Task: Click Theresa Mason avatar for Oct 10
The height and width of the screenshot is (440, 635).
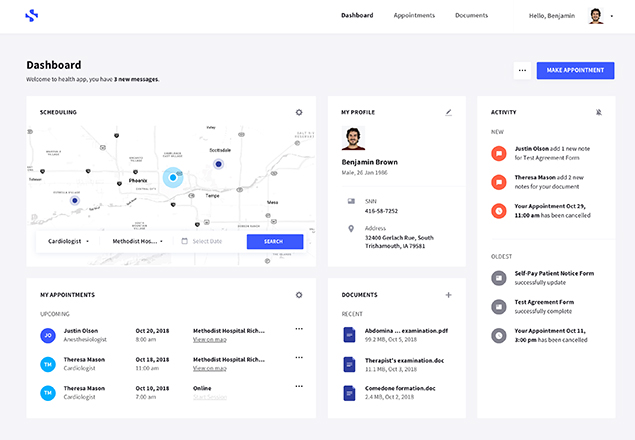Action: [48, 393]
